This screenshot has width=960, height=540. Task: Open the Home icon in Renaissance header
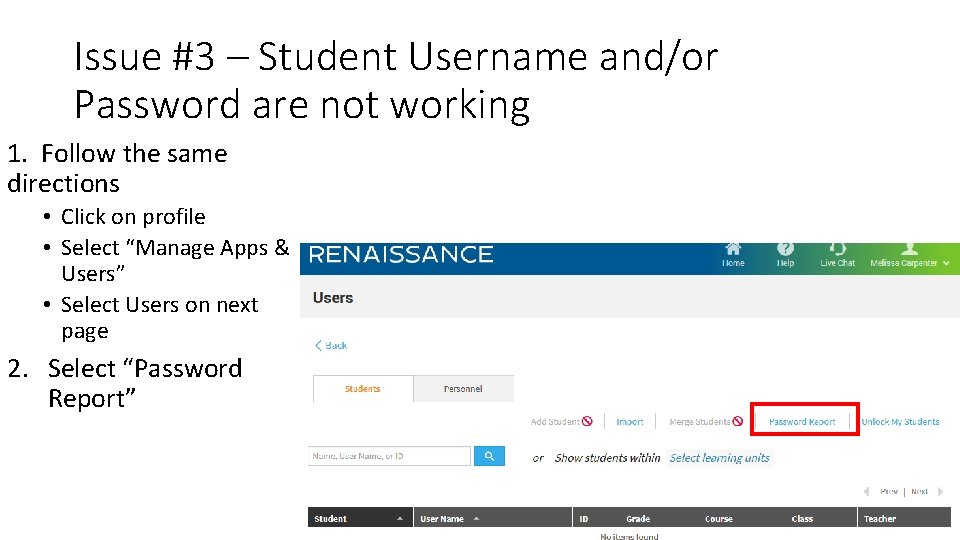[x=733, y=250]
